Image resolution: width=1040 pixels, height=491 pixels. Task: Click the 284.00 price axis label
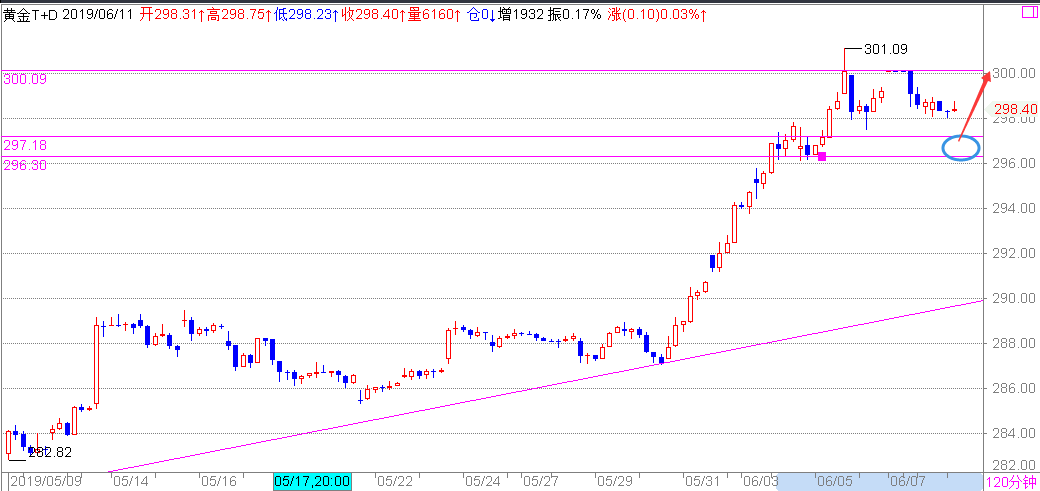[1015, 434]
